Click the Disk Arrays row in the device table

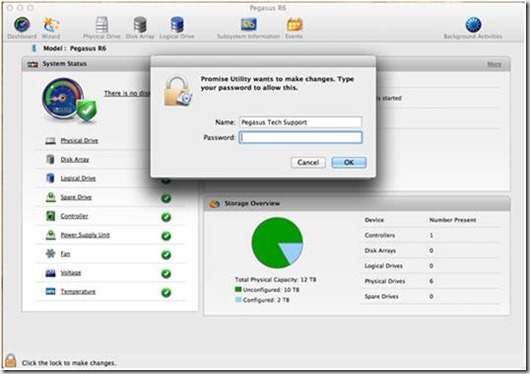430,251
